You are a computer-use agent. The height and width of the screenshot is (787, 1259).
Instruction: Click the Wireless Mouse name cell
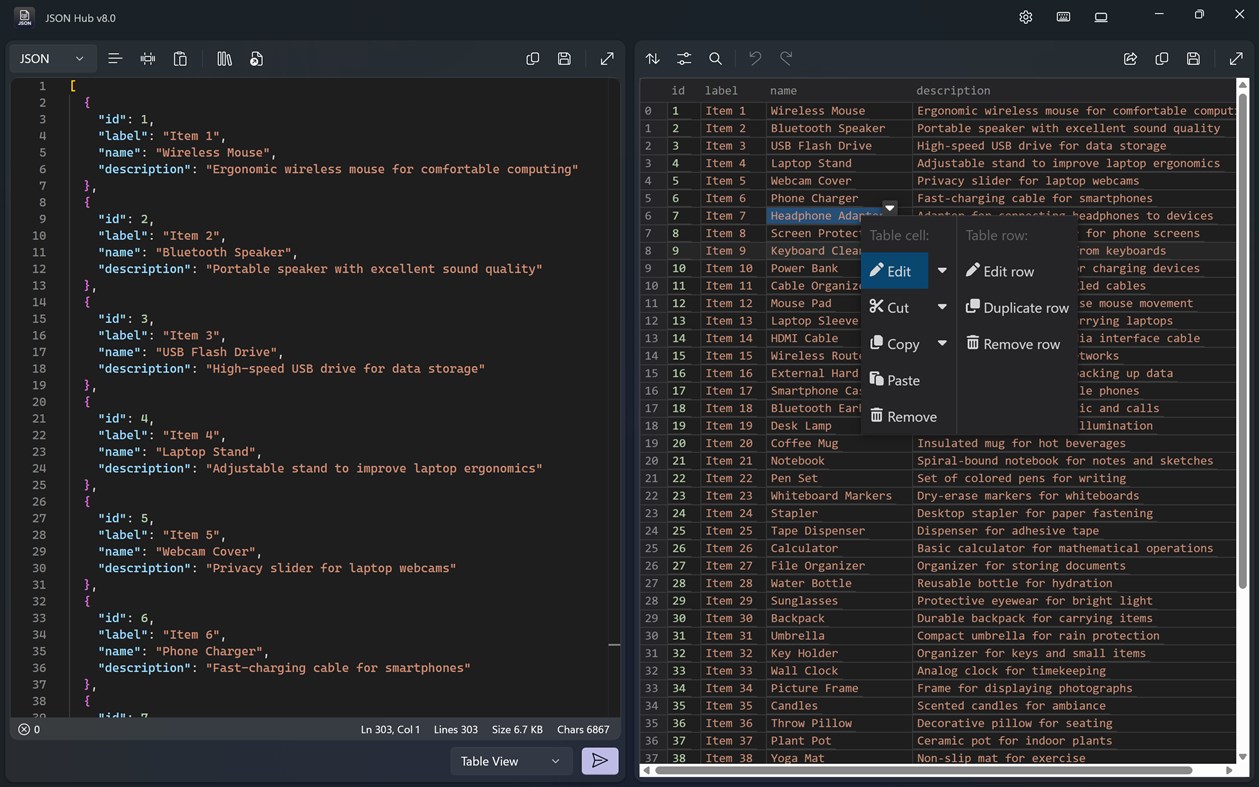click(x=839, y=111)
